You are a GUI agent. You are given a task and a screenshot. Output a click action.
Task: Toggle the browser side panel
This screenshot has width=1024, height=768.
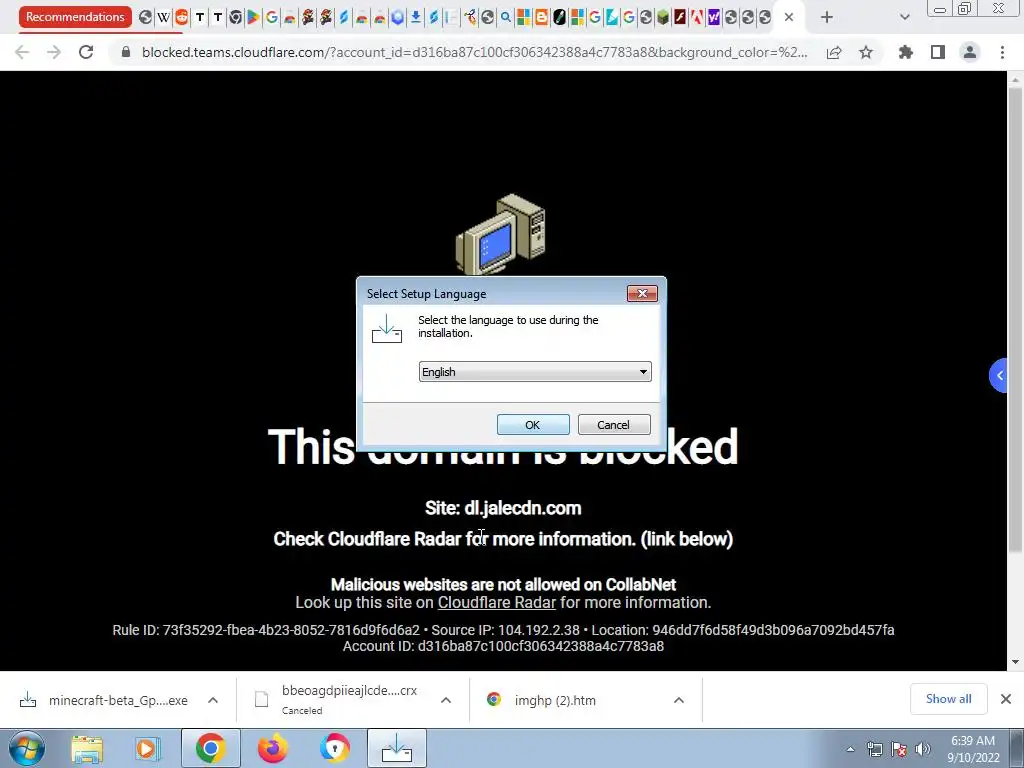pyautogui.click(x=938, y=52)
